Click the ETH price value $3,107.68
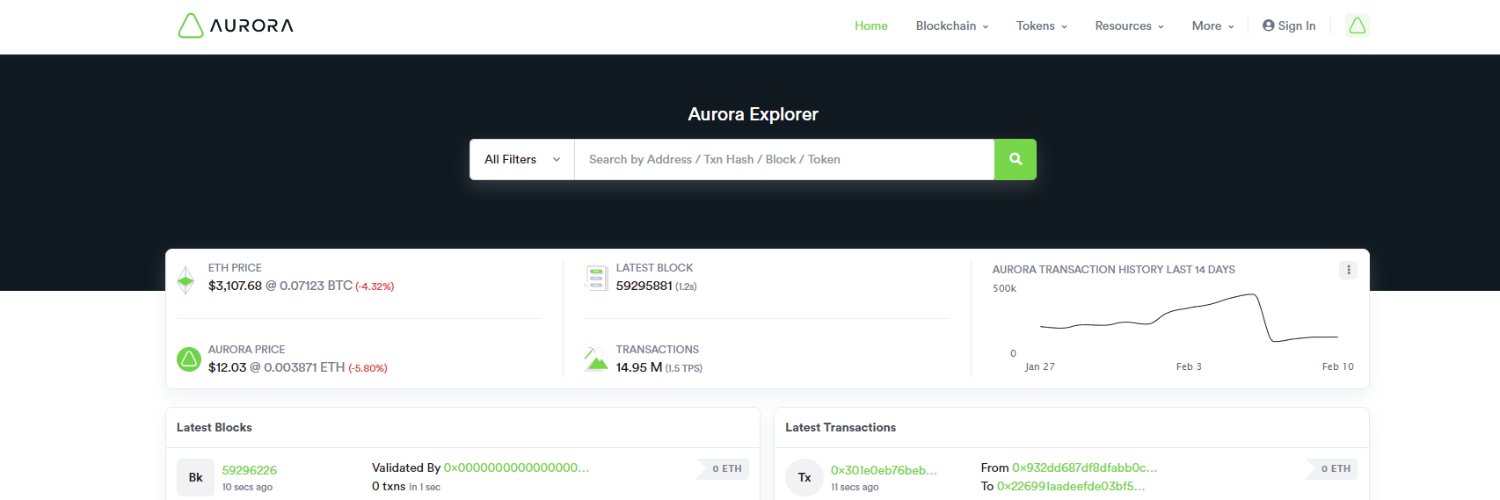Viewport: 1500px width, 500px height. tap(234, 285)
